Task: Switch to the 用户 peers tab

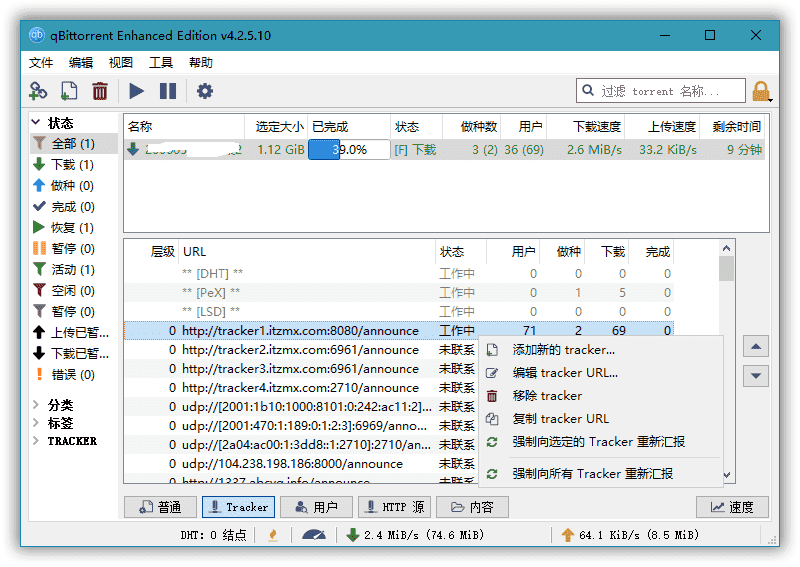Action: click(x=315, y=507)
